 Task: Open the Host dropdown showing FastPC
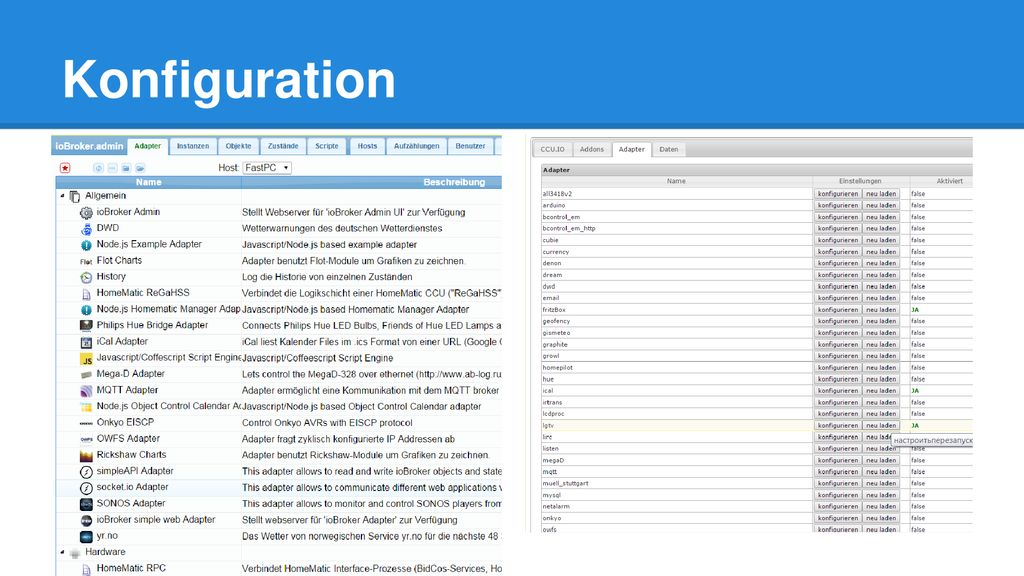click(267, 168)
